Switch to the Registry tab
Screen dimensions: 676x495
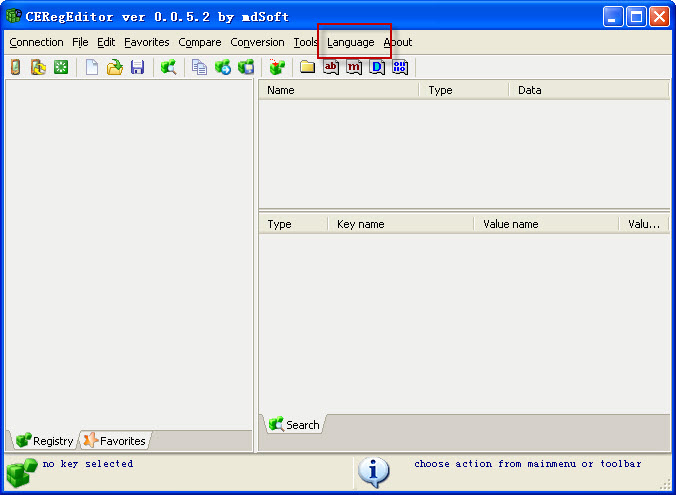pyautogui.click(x=45, y=441)
